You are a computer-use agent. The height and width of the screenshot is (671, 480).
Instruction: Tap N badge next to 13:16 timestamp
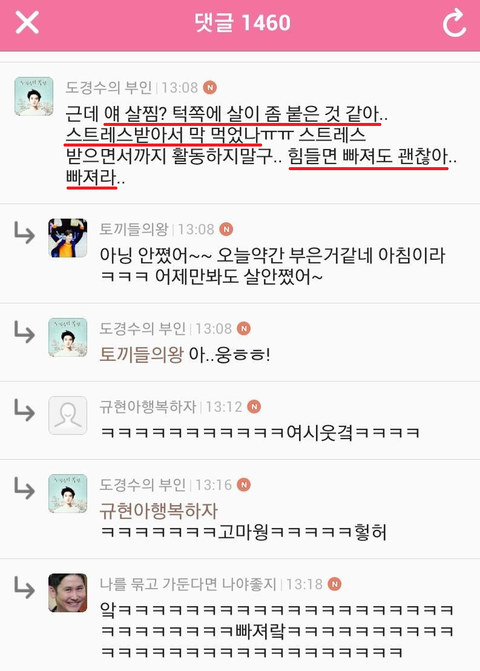point(244,484)
